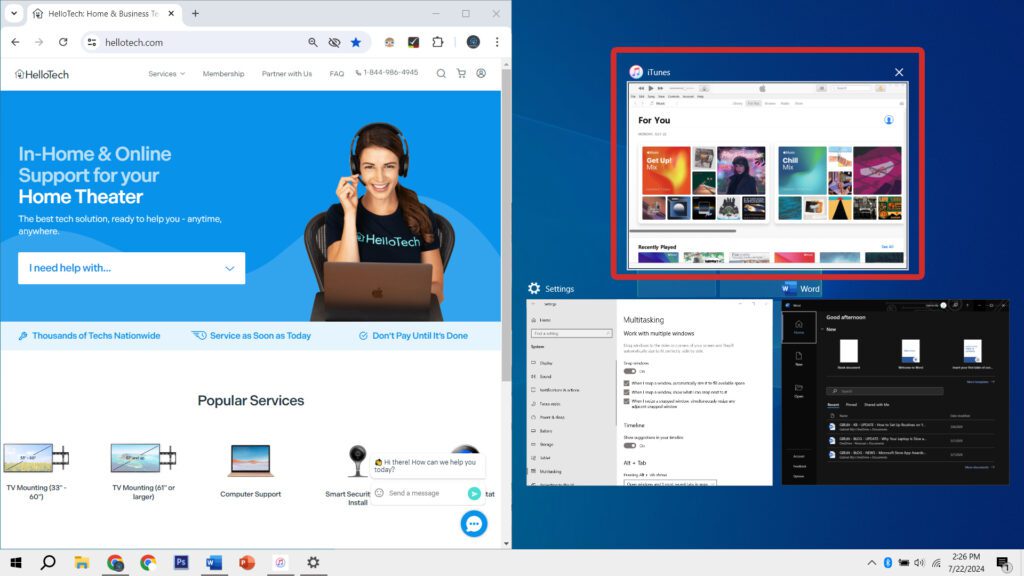Open the FAQ navigation item
Image resolution: width=1024 pixels, height=576 pixels.
click(x=337, y=73)
